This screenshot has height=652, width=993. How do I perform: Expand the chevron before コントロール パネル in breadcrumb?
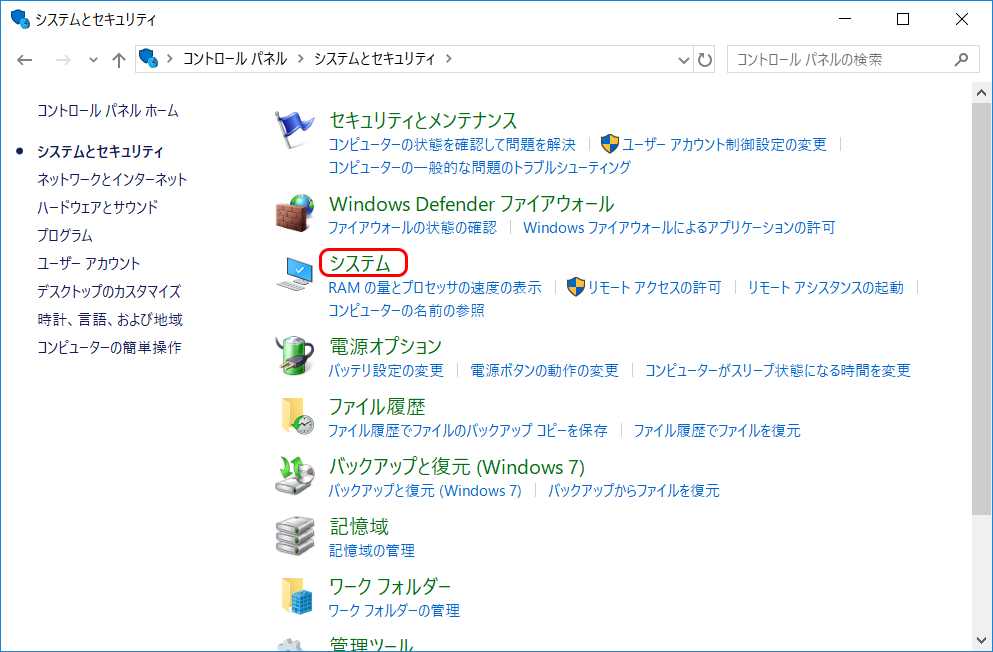[x=169, y=59]
